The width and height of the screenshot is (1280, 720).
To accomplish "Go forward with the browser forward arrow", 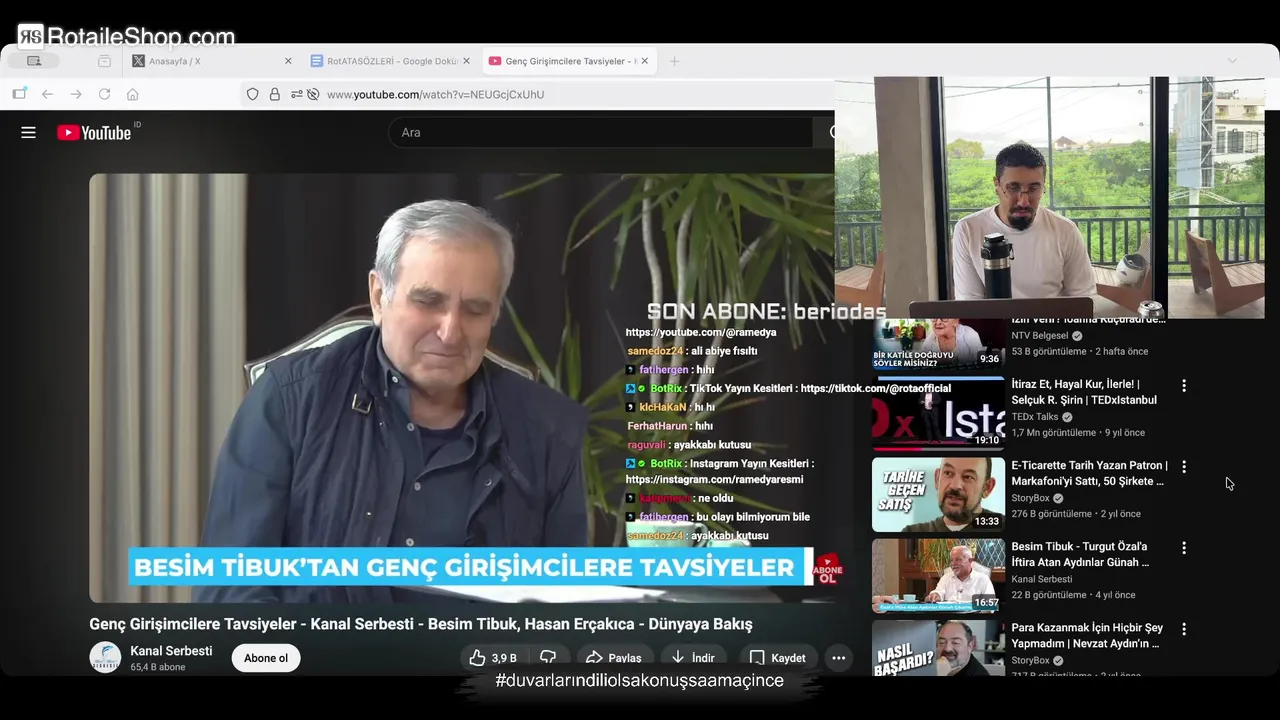I will tap(76, 94).
